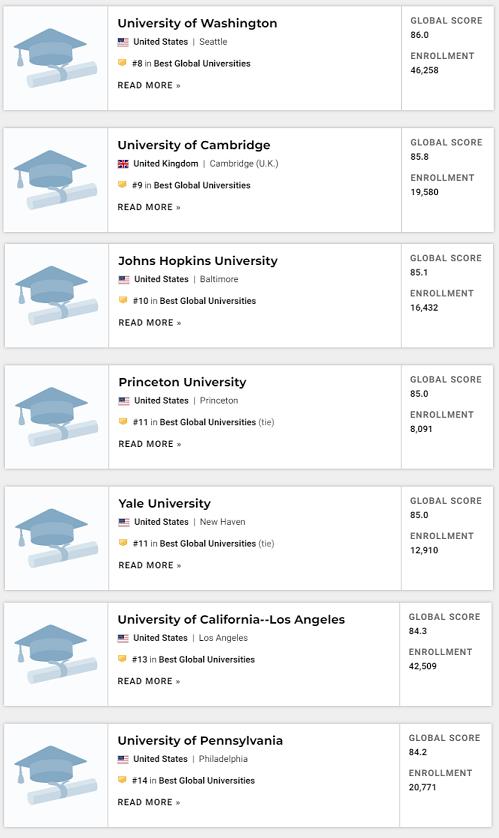Open University of Washington title link
Viewport: 499px width, 838px height.
point(197,23)
